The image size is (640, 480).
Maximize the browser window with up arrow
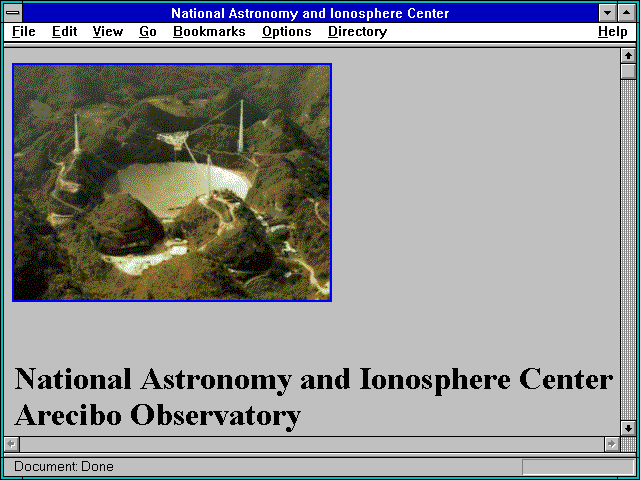click(627, 13)
